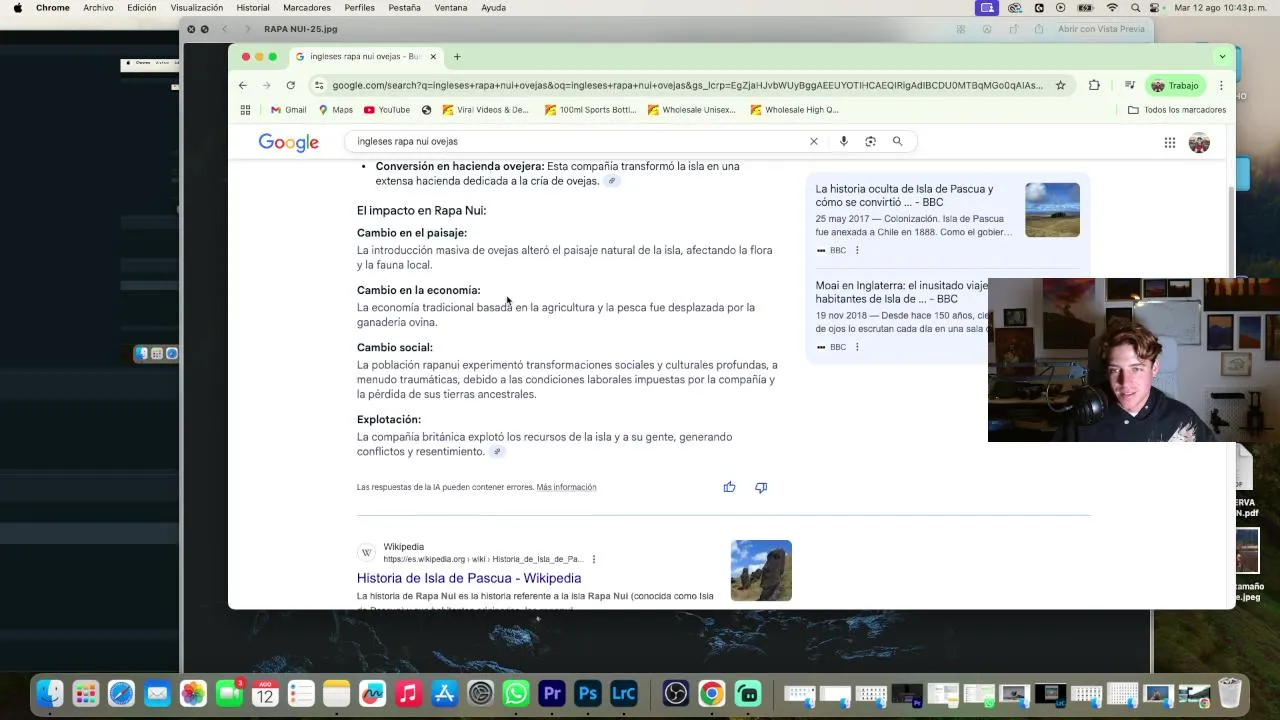The height and width of the screenshot is (720, 1280).
Task: Open BBC 'La historia oculta de Isla de Pascua'
Action: coord(905,195)
